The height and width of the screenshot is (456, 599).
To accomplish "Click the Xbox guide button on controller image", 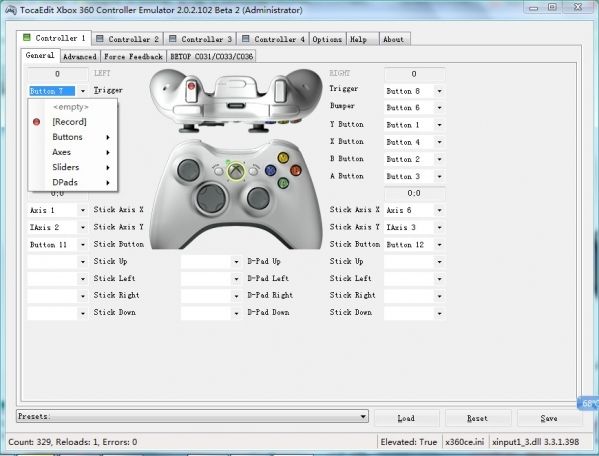I will 236,171.
